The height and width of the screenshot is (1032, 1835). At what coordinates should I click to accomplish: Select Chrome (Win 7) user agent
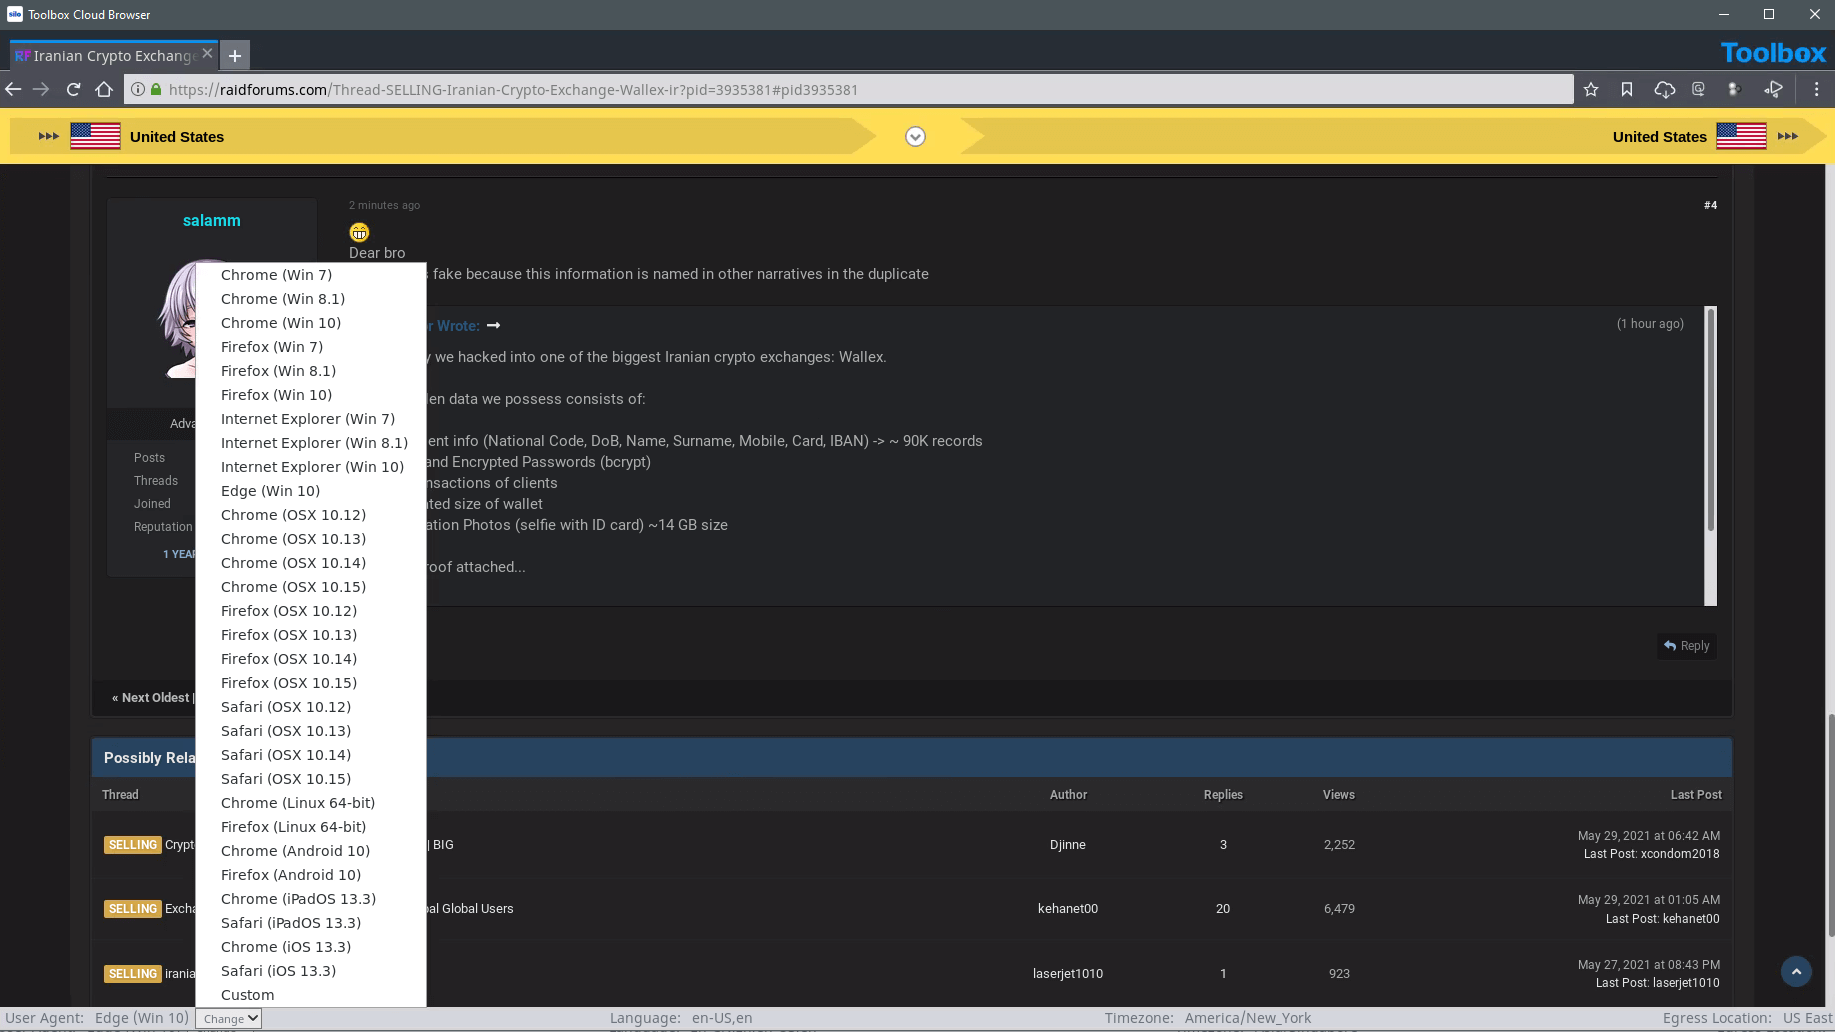coord(310,275)
